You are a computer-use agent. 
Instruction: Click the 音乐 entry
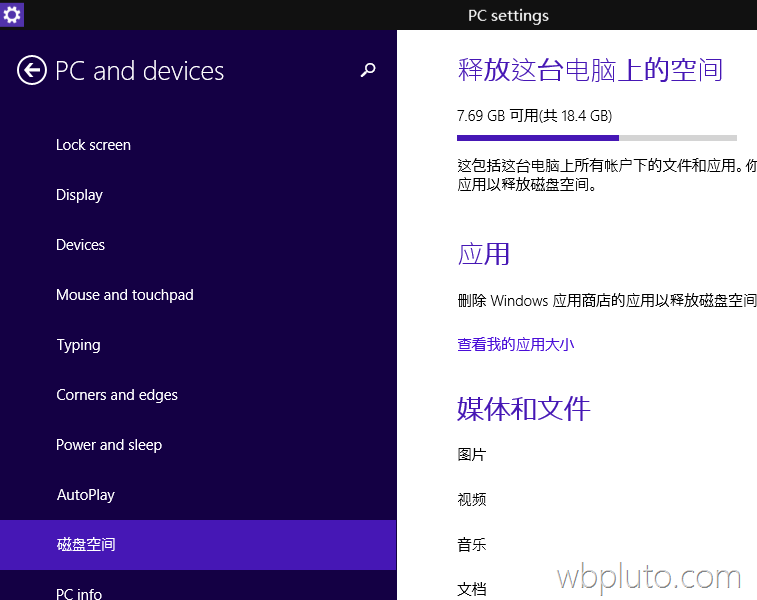coord(471,545)
